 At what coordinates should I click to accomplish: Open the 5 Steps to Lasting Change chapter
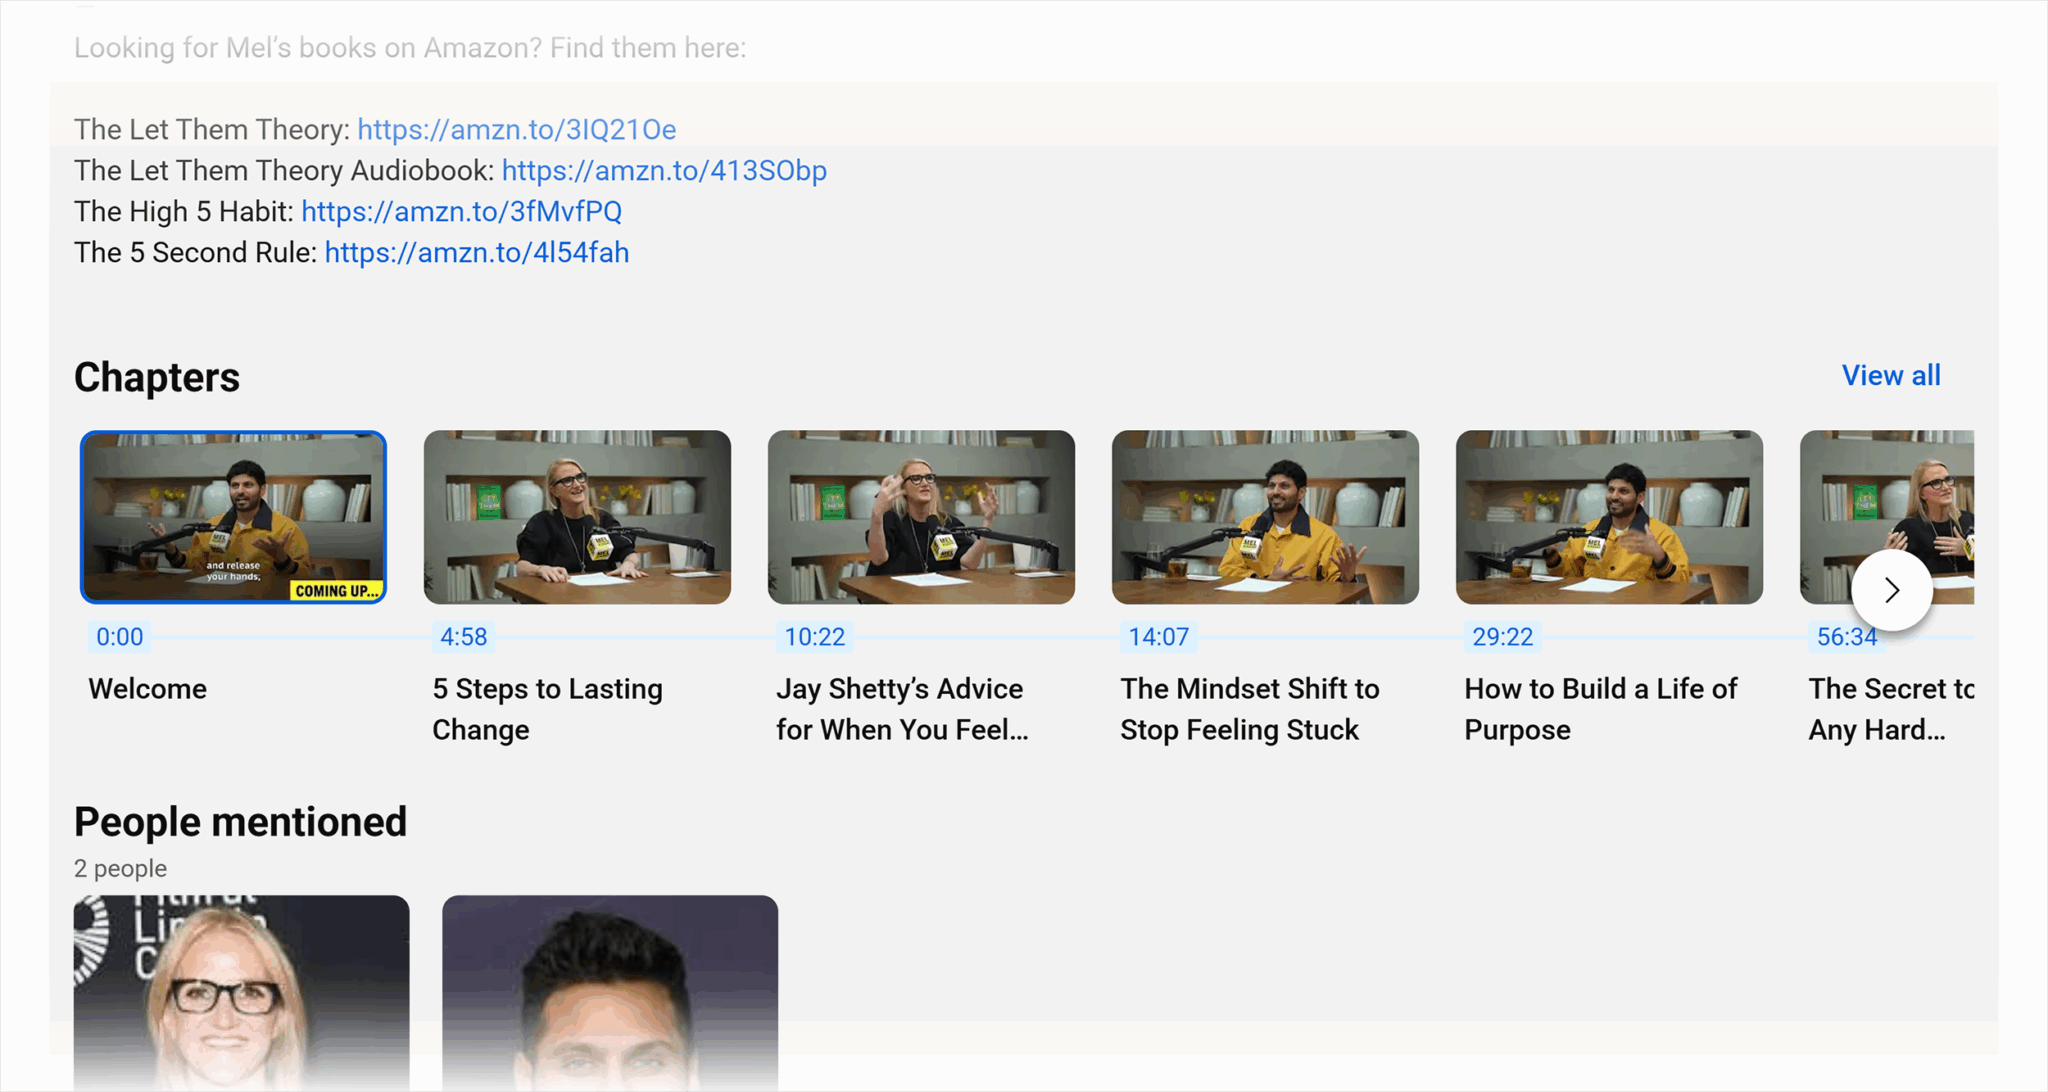(577, 517)
